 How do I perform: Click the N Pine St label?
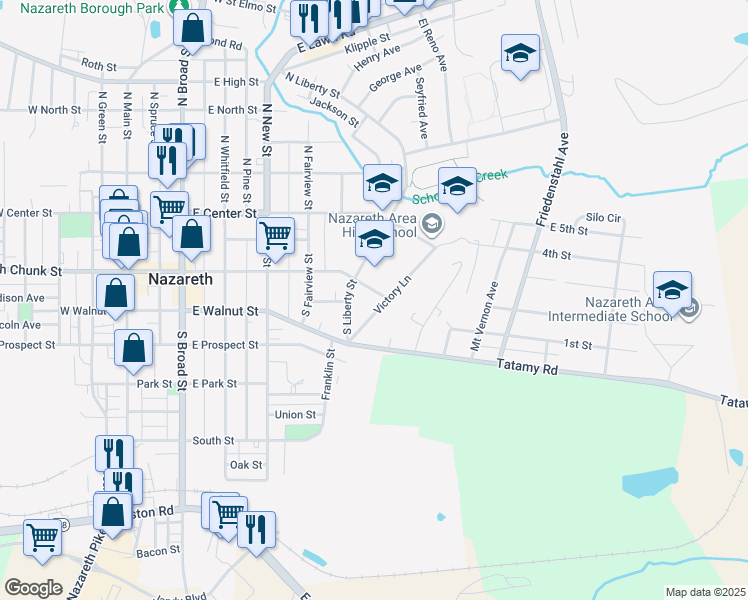click(246, 180)
